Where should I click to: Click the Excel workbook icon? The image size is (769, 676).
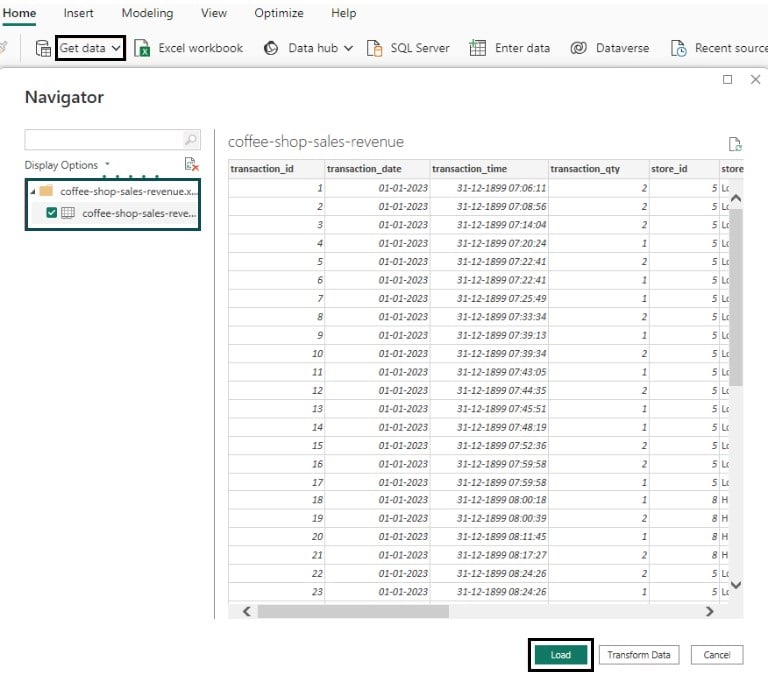pos(142,49)
